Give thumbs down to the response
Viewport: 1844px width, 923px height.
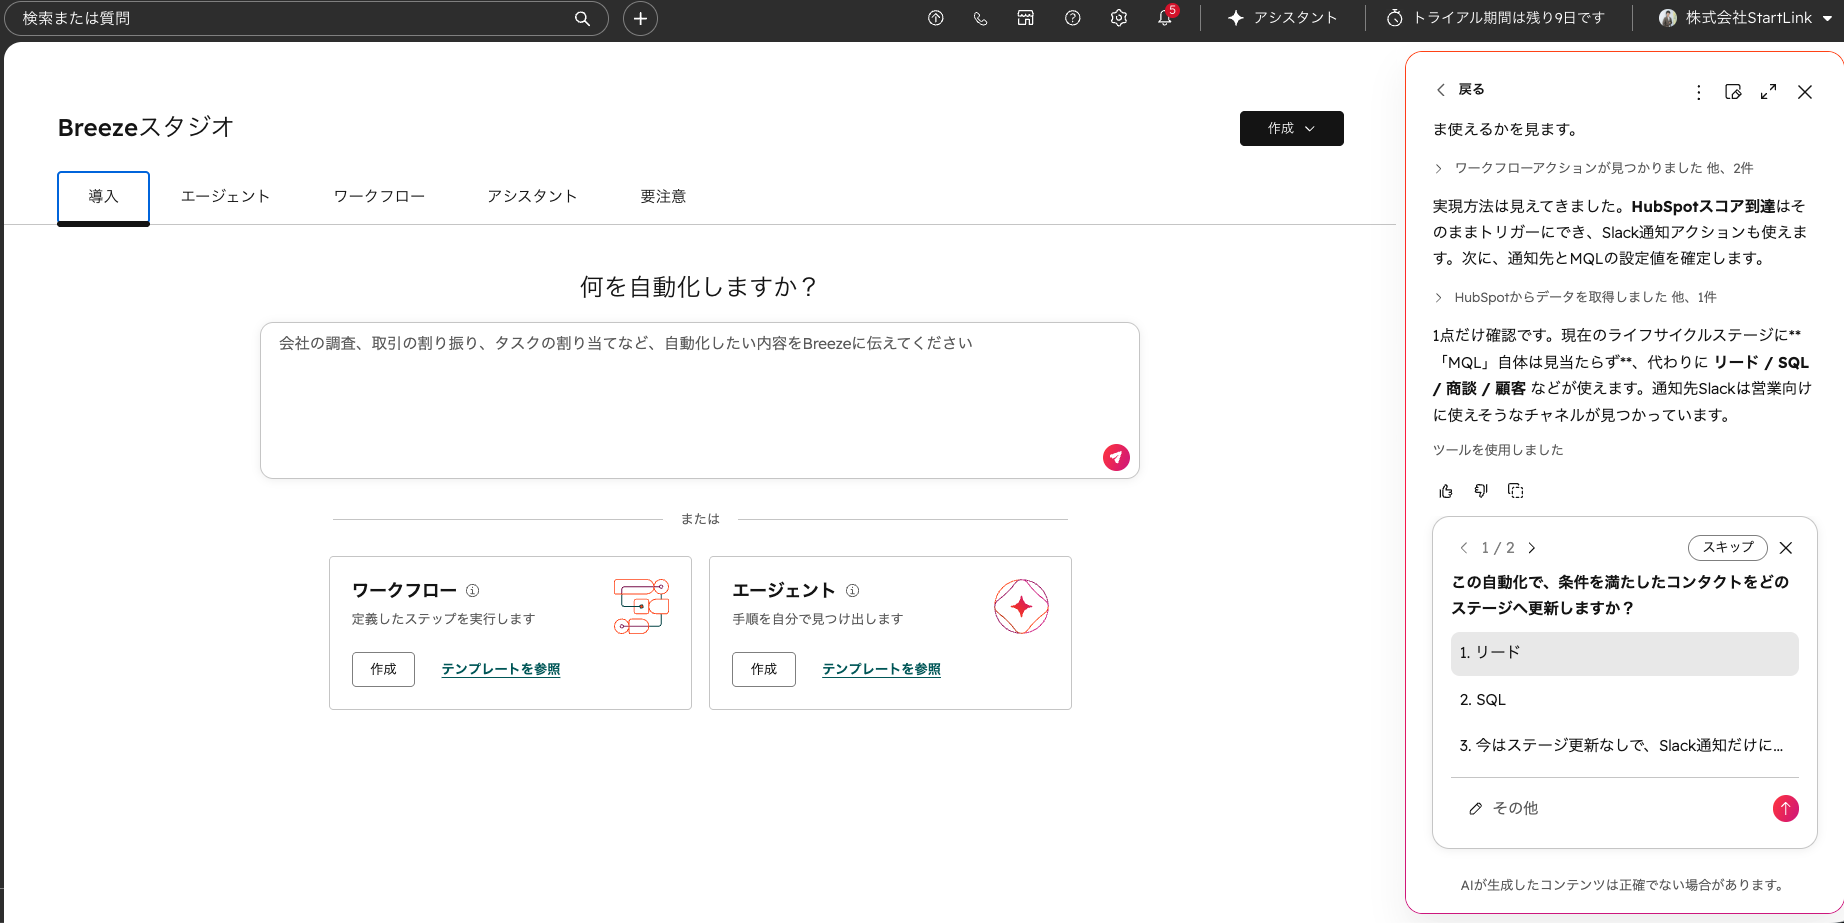[1481, 491]
